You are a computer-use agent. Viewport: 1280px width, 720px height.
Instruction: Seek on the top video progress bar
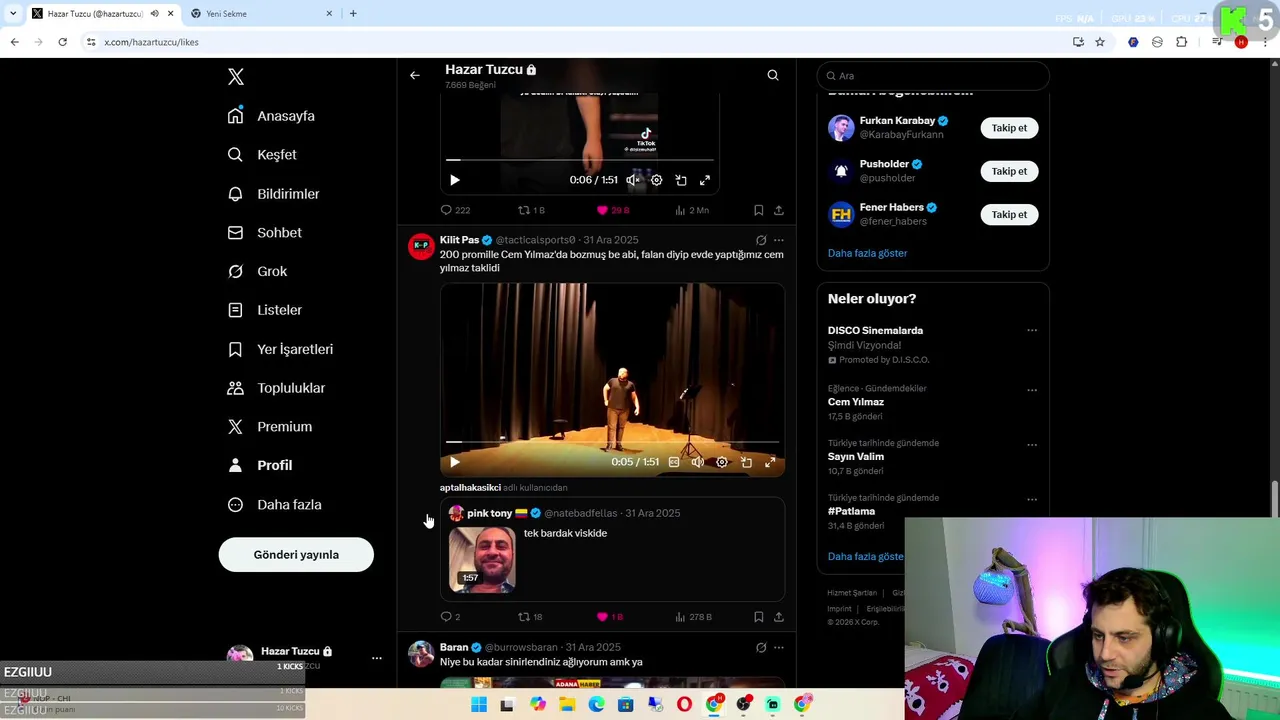coord(580,160)
